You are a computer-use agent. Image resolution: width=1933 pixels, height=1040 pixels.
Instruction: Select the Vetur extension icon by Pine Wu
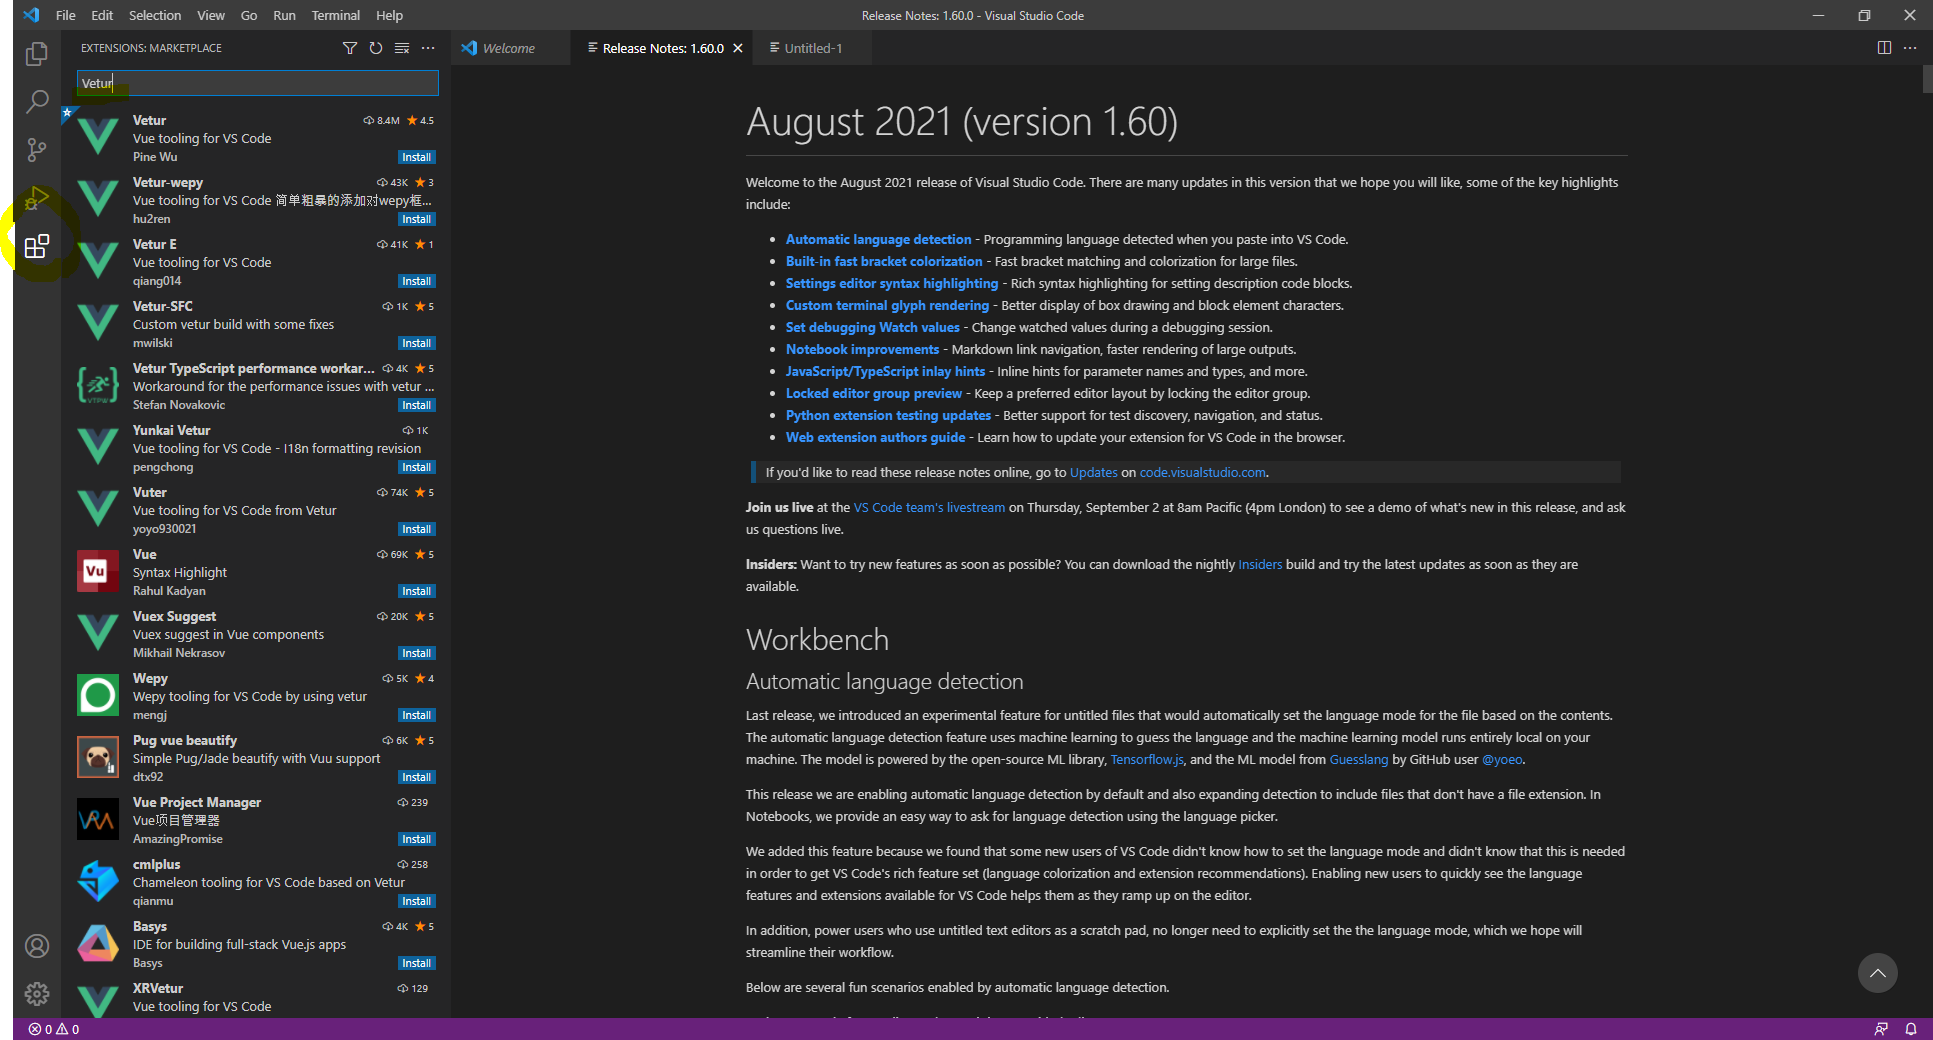click(98, 137)
